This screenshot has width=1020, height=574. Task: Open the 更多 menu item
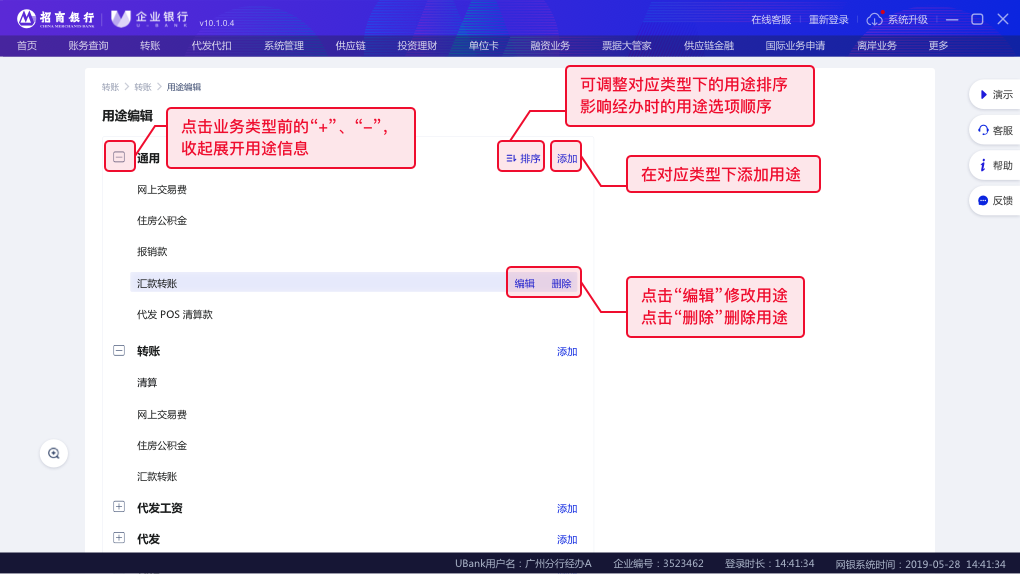point(938,45)
